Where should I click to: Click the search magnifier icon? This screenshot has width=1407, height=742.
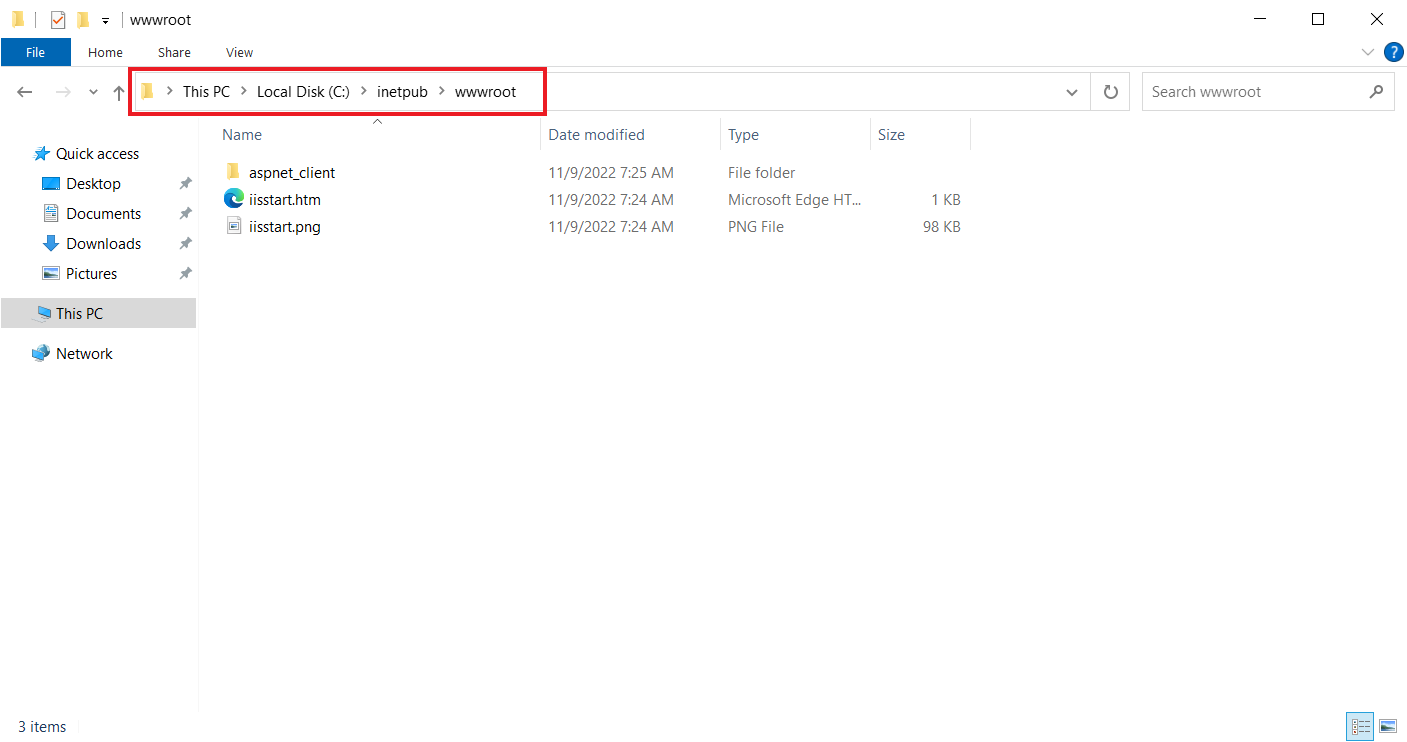[x=1376, y=91]
